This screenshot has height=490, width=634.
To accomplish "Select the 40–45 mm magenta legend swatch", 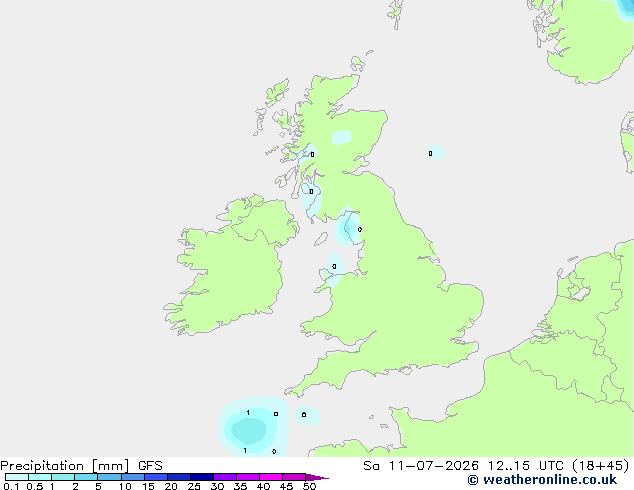I will [x=271, y=477].
